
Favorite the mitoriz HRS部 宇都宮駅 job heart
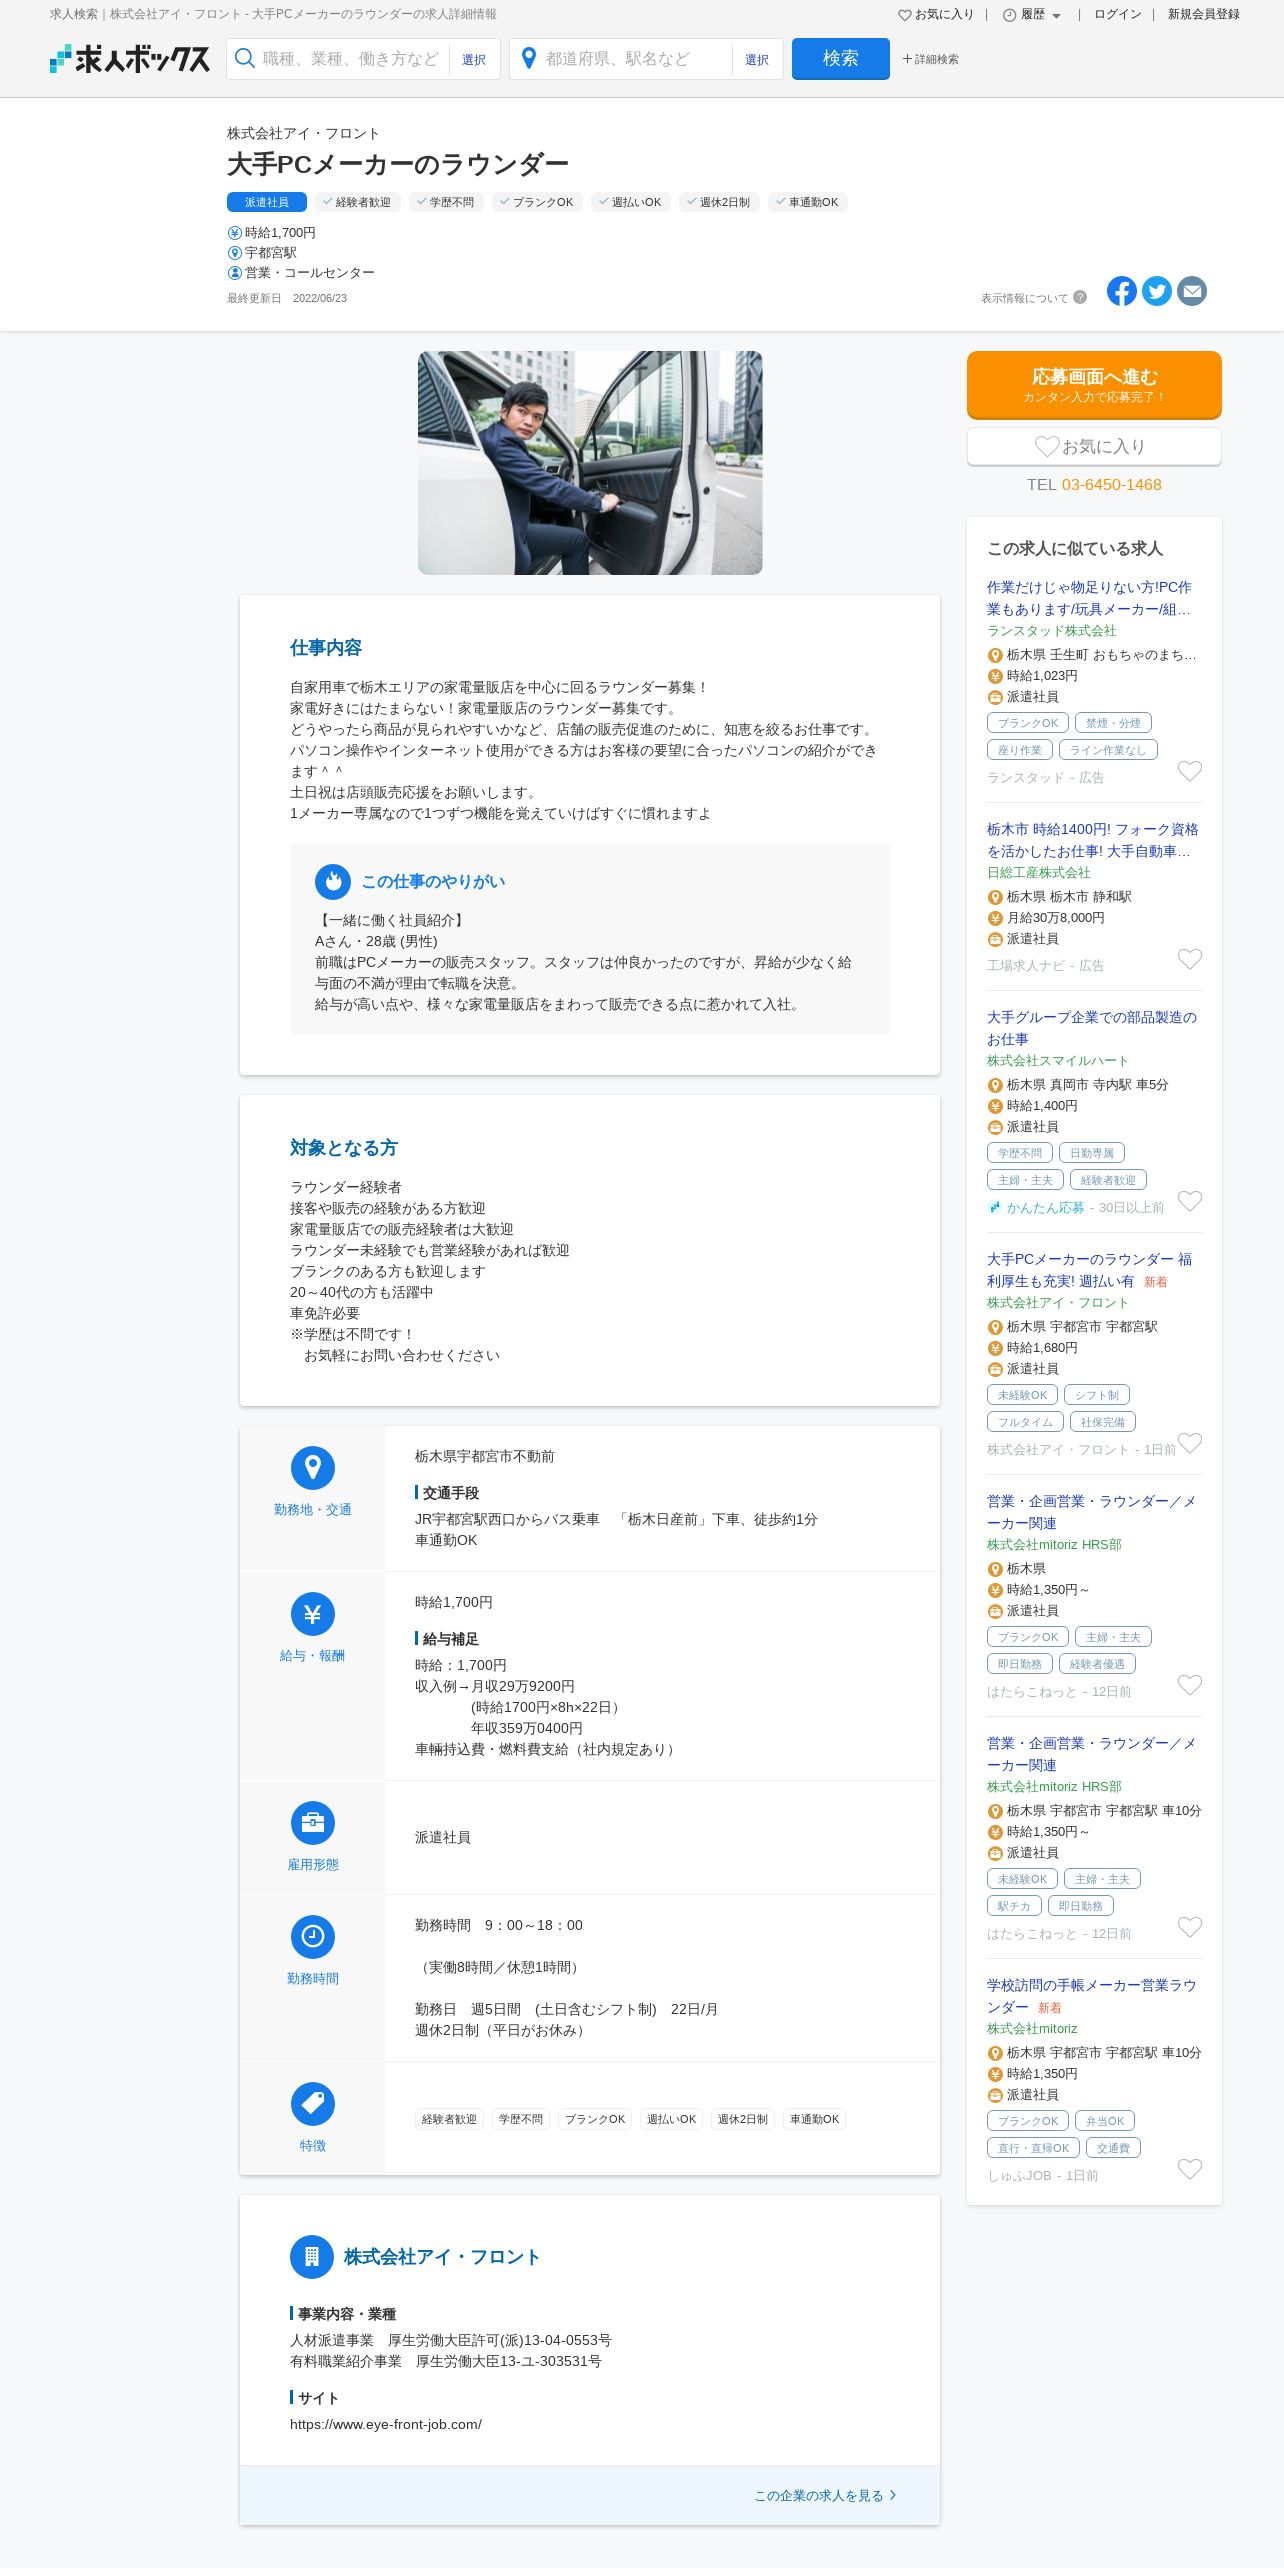coord(1190,1927)
